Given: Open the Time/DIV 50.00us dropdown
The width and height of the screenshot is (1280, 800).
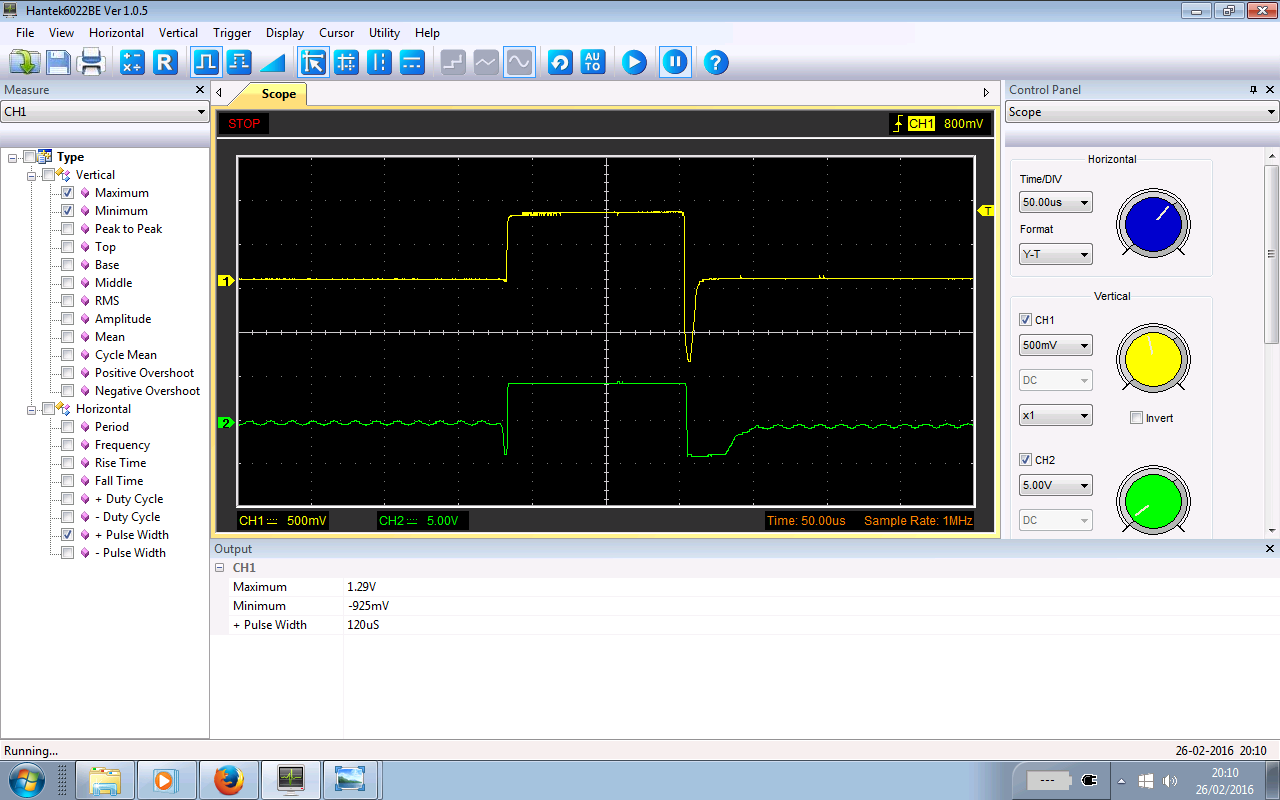Looking at the screenshot, I should click(x=1055, y=202).
